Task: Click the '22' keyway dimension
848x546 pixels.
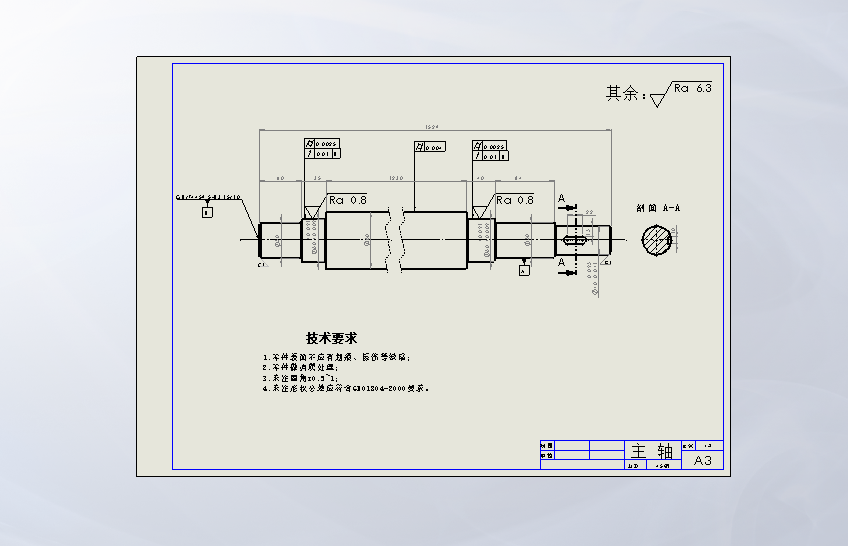Action: [x=589, y=212]
